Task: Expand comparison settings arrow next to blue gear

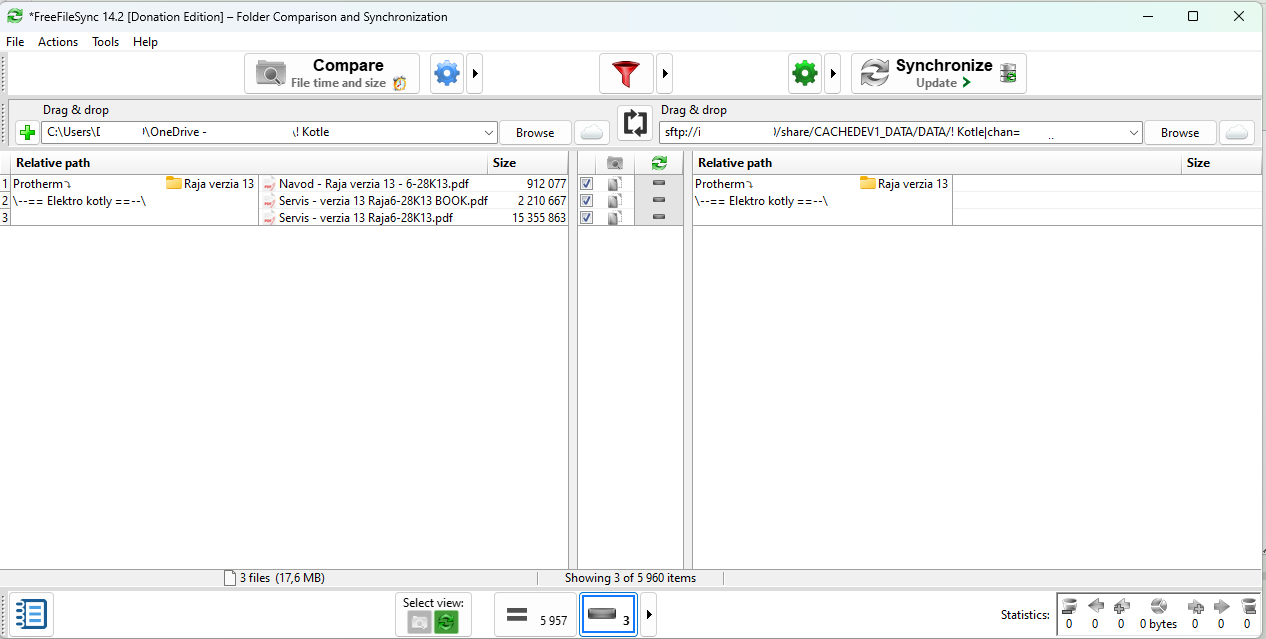Action: (476, 73)
